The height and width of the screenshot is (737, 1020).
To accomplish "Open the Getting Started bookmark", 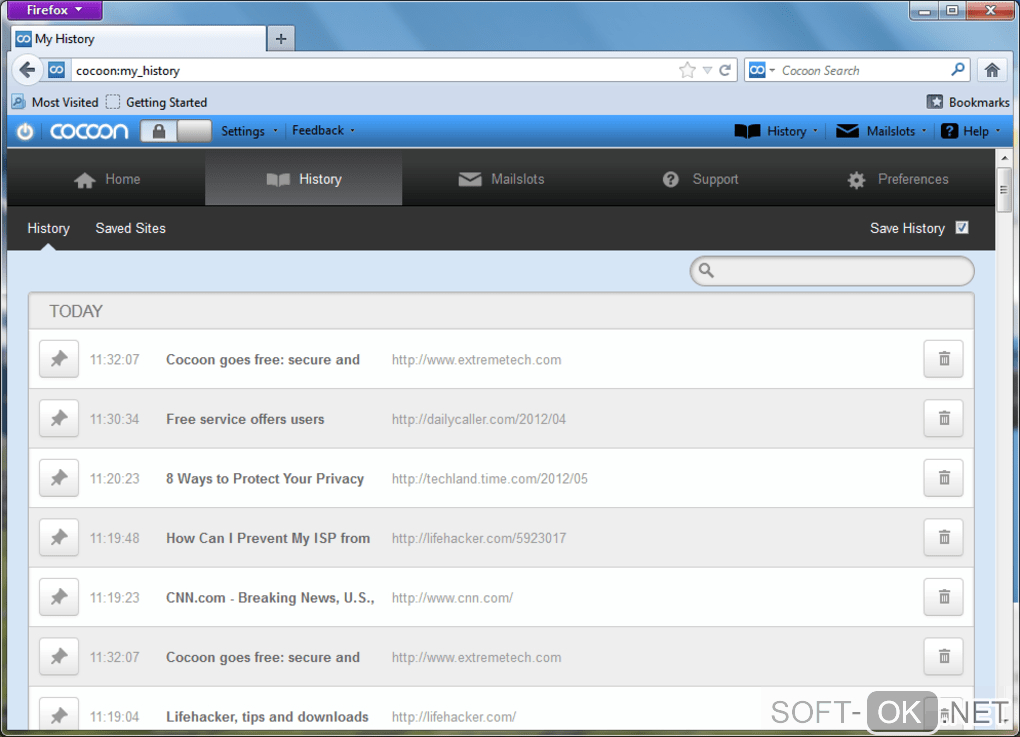I will (157, 102).
